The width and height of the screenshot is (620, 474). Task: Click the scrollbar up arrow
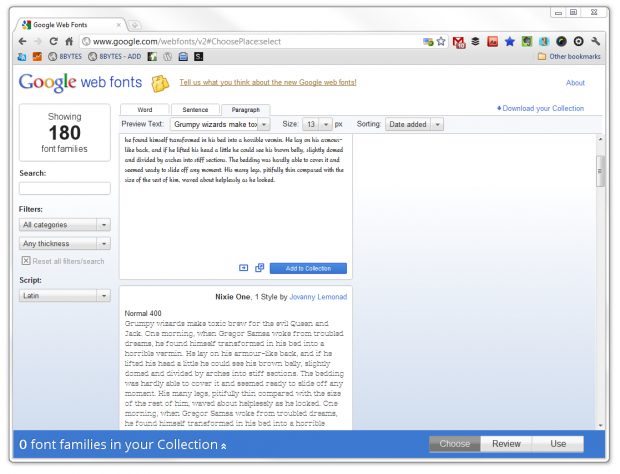[x=600, y=139]
